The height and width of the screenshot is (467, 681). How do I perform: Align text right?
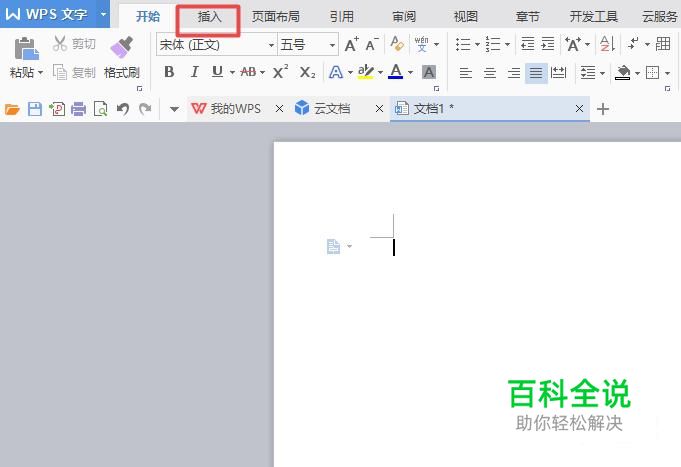point(514,73)
